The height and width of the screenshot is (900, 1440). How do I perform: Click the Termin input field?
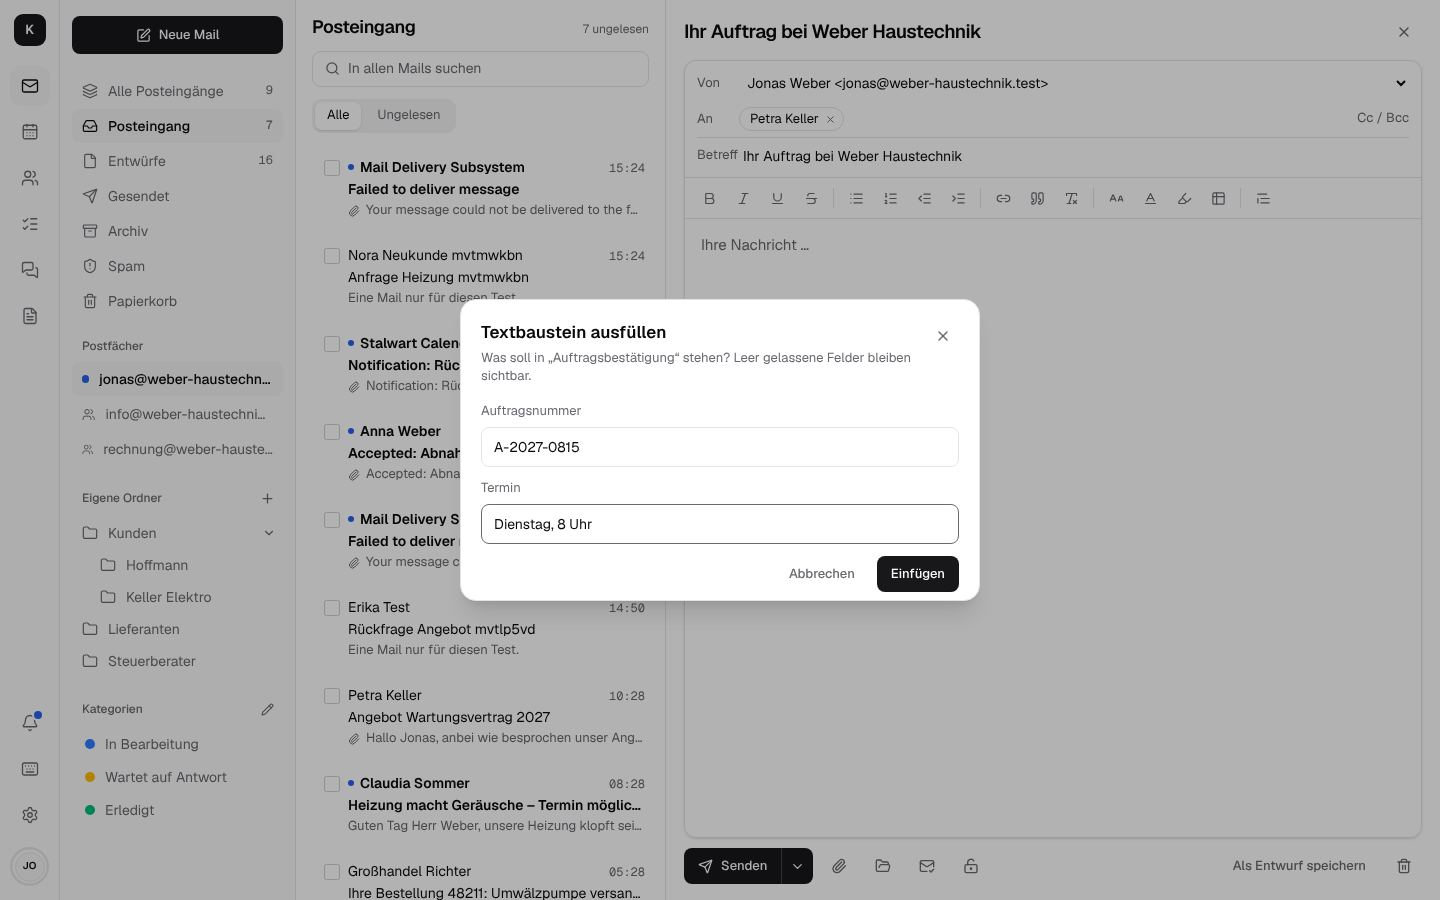click(720, 524)
